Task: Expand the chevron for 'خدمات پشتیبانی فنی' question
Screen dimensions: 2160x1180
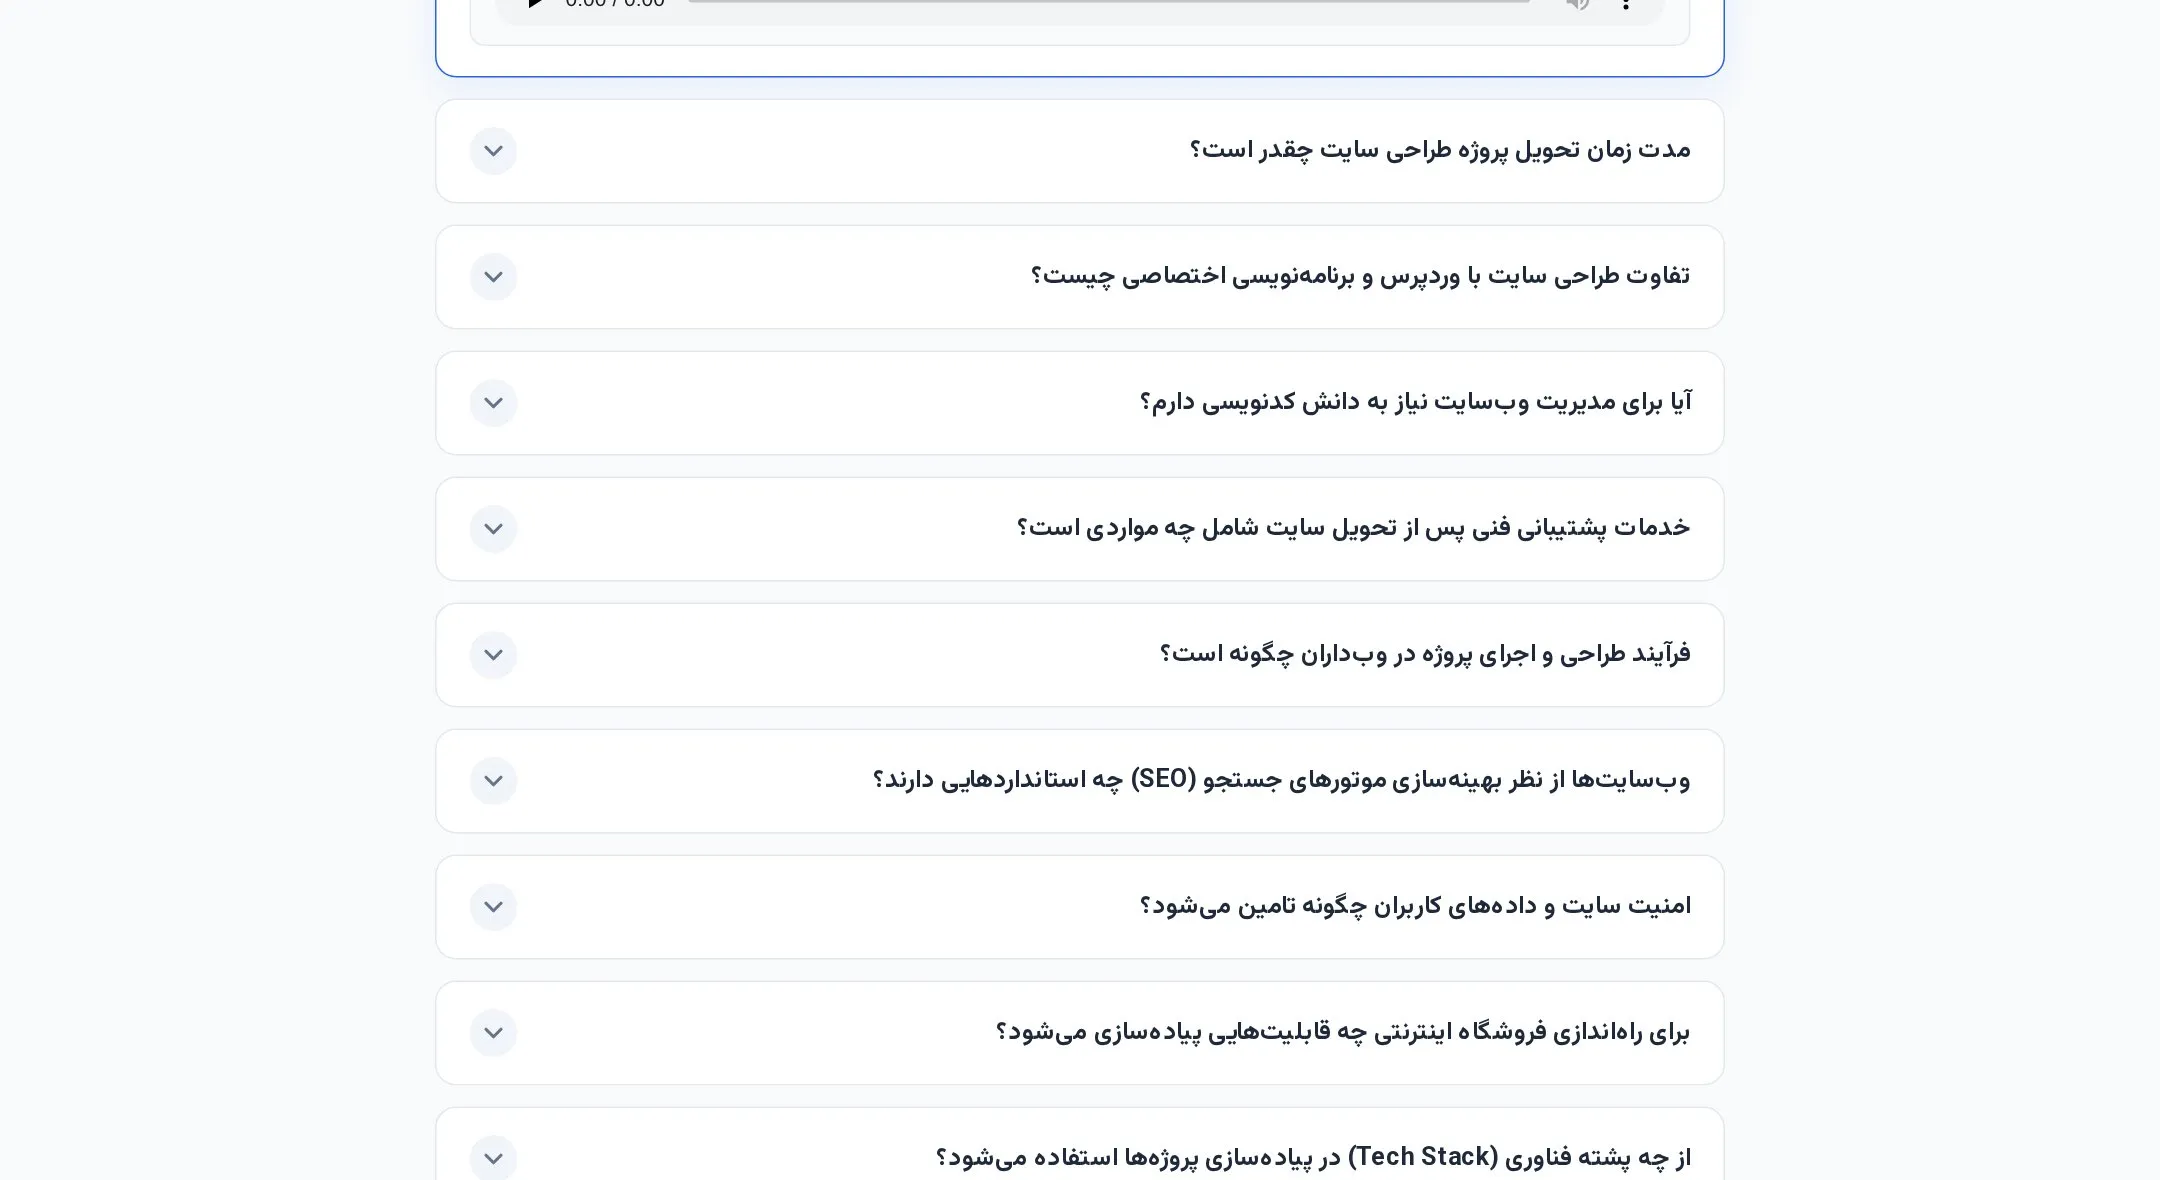Action: click(493, 529)
